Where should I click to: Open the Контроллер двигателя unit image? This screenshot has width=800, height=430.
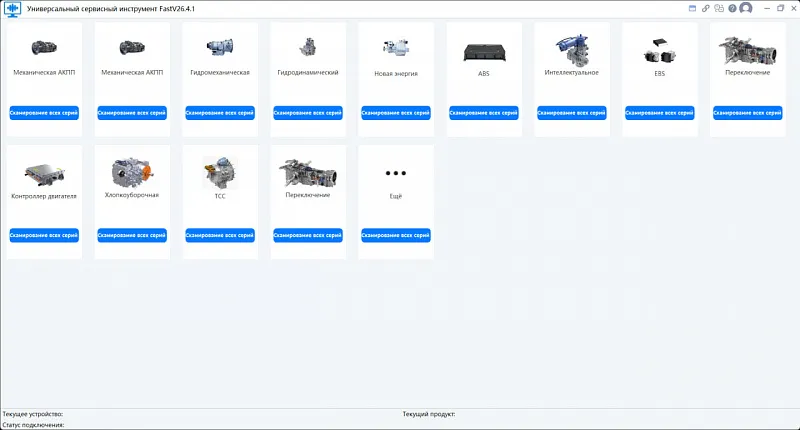click(x=44, y=175)
